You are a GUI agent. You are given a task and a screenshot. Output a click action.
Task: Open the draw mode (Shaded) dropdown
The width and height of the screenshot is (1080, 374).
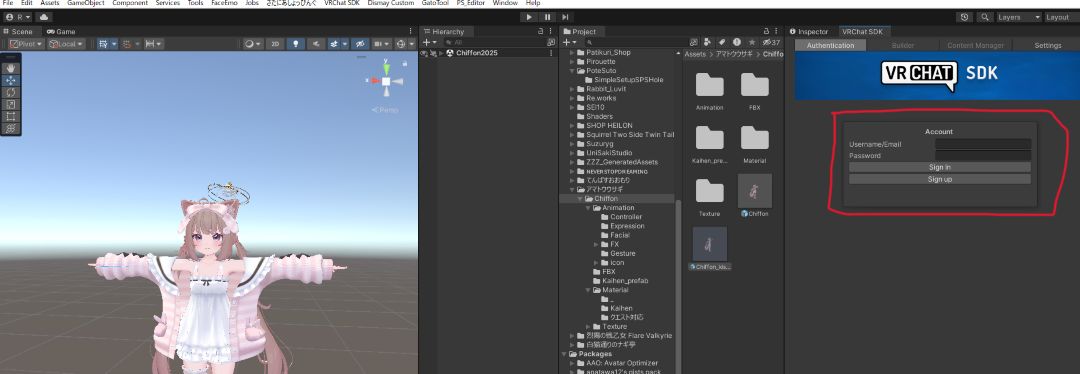coord(253,43)
